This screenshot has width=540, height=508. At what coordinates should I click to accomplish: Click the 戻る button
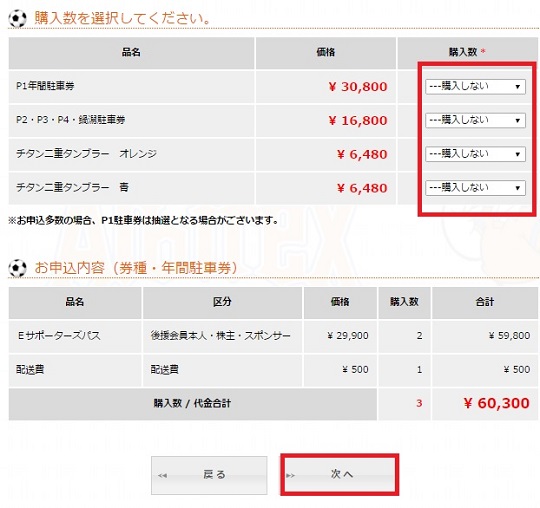pyautogui.click(x=209, y=475)
